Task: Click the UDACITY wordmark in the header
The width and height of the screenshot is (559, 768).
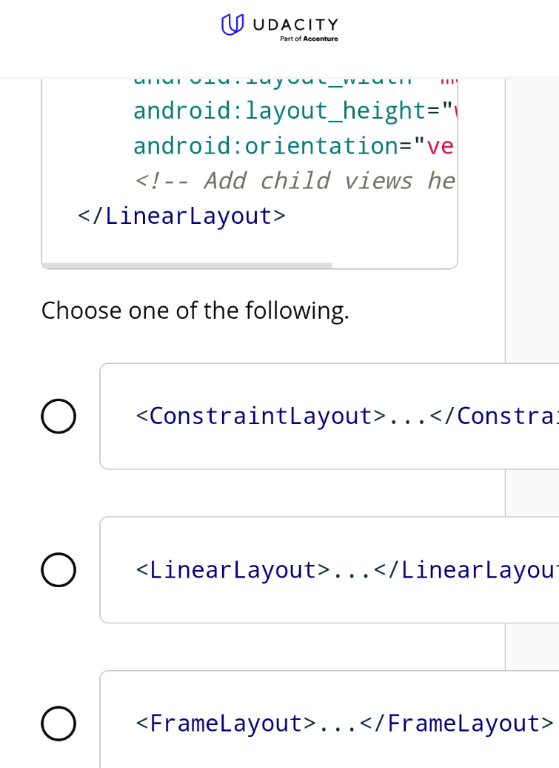Action: tap(296, 25)
